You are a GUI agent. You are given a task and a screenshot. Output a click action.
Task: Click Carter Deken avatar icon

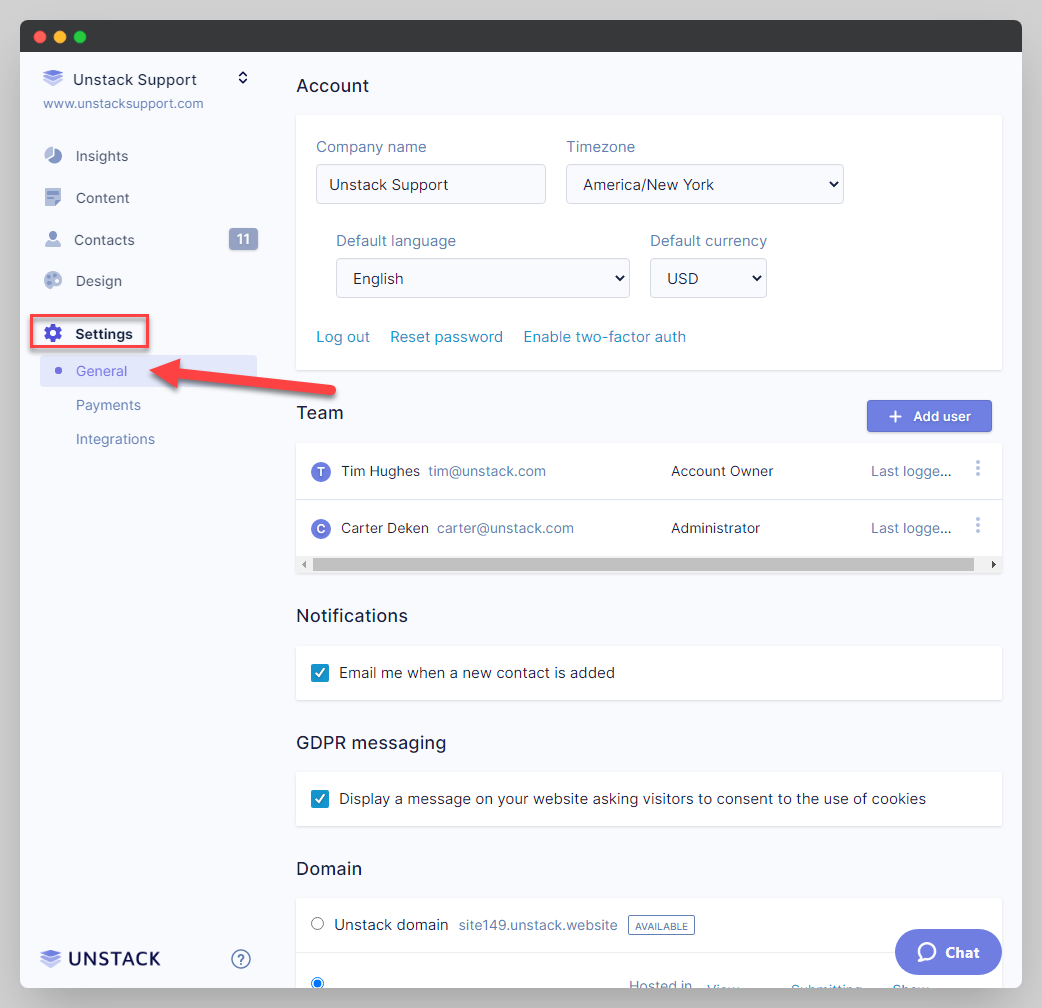pyautogui.click(x=321, y=529)
